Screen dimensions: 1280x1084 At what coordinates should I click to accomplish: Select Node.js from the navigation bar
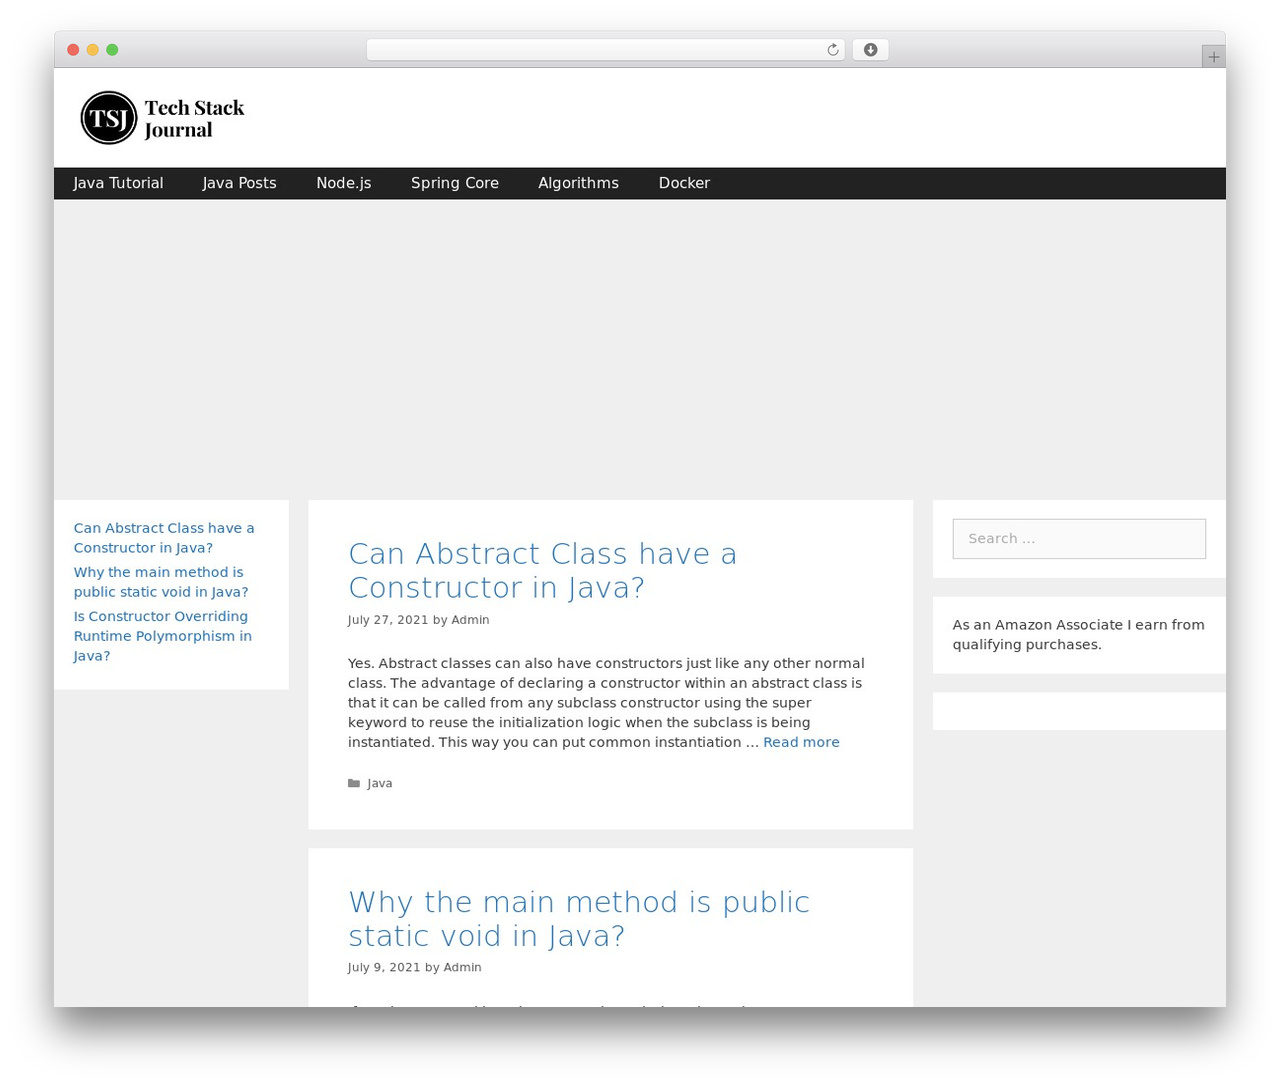click(x=344, y=183)
